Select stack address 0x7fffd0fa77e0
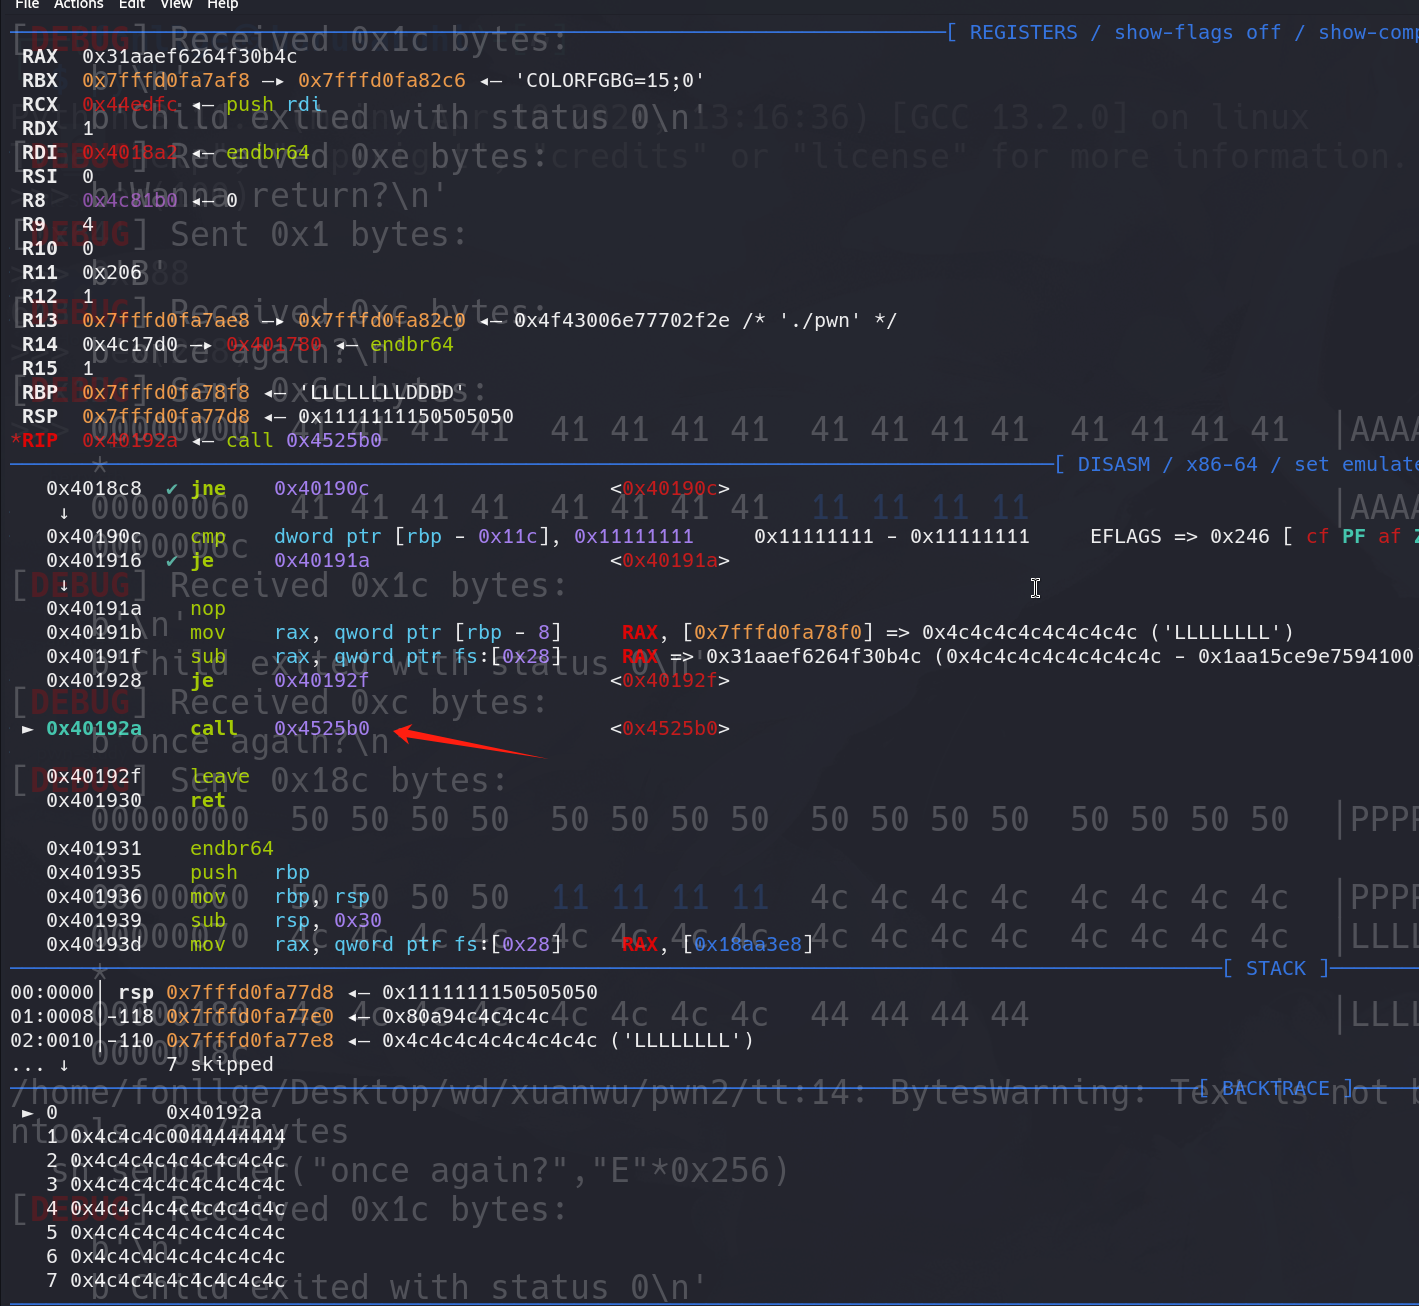 click(250, 1016)
